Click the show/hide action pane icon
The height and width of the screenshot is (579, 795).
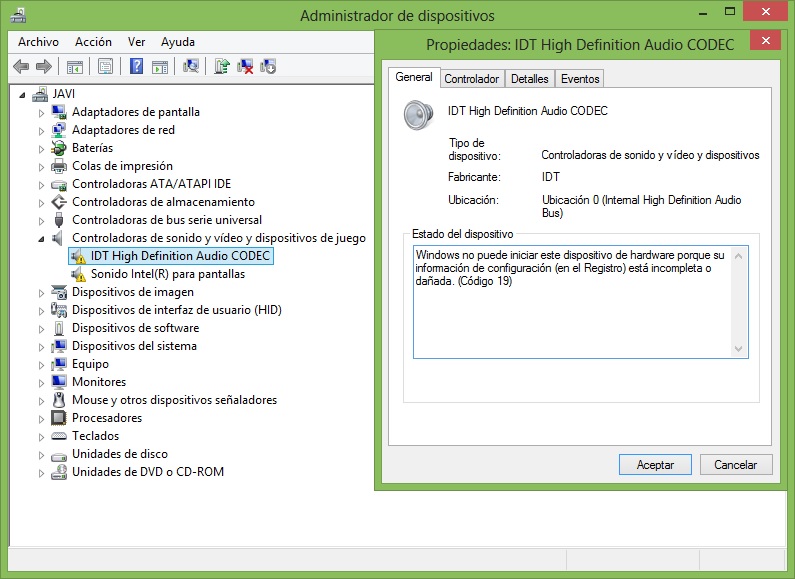(x=160, y=66)
